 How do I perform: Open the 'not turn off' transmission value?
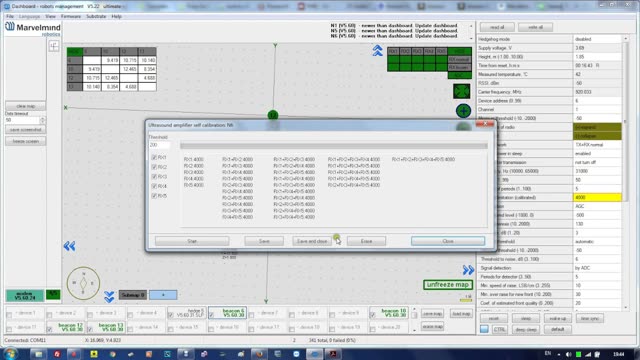click(597, 162)
